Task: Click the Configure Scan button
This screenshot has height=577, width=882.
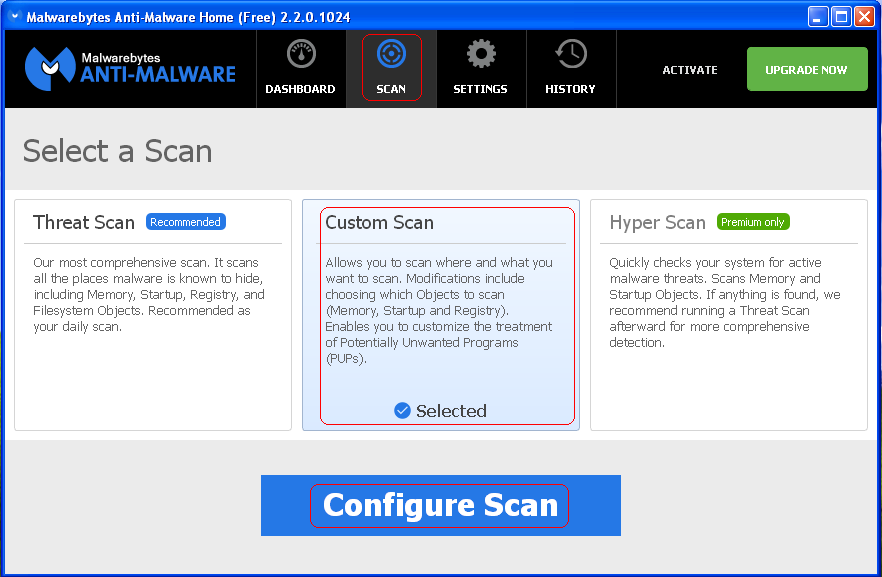Action: coord(441,505)
